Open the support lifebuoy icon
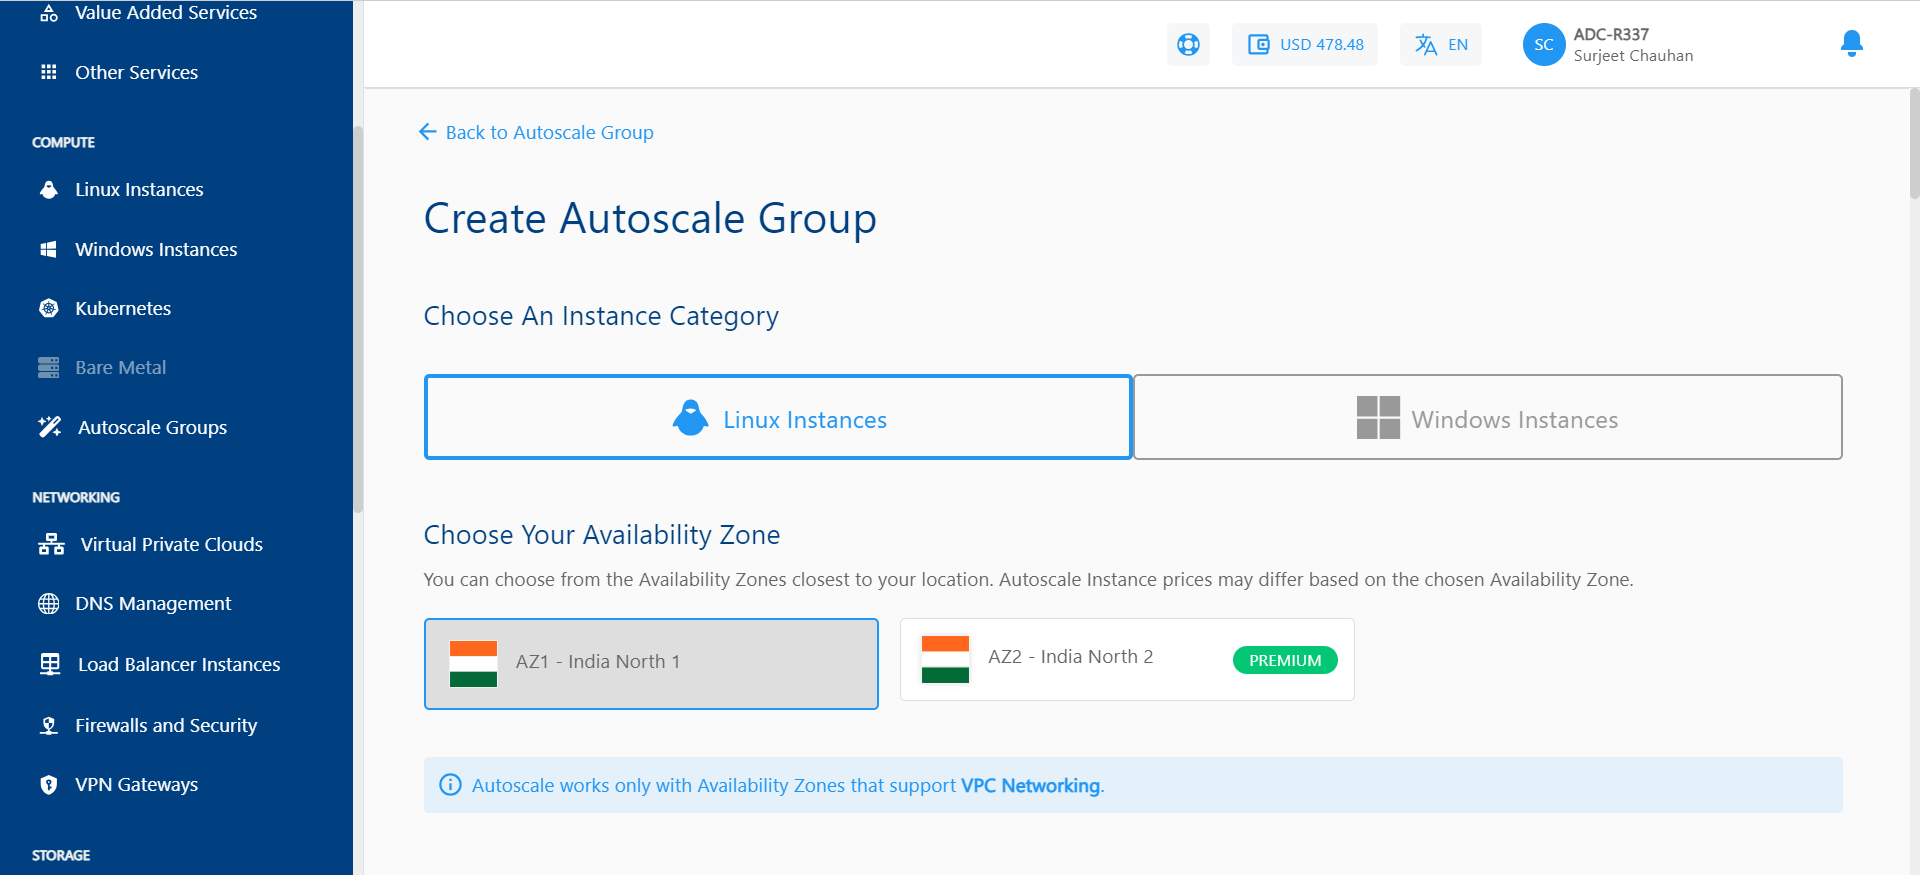The width and height of the screenshot is (1920, 875). pyautogui.click(x=1188, y=45)
